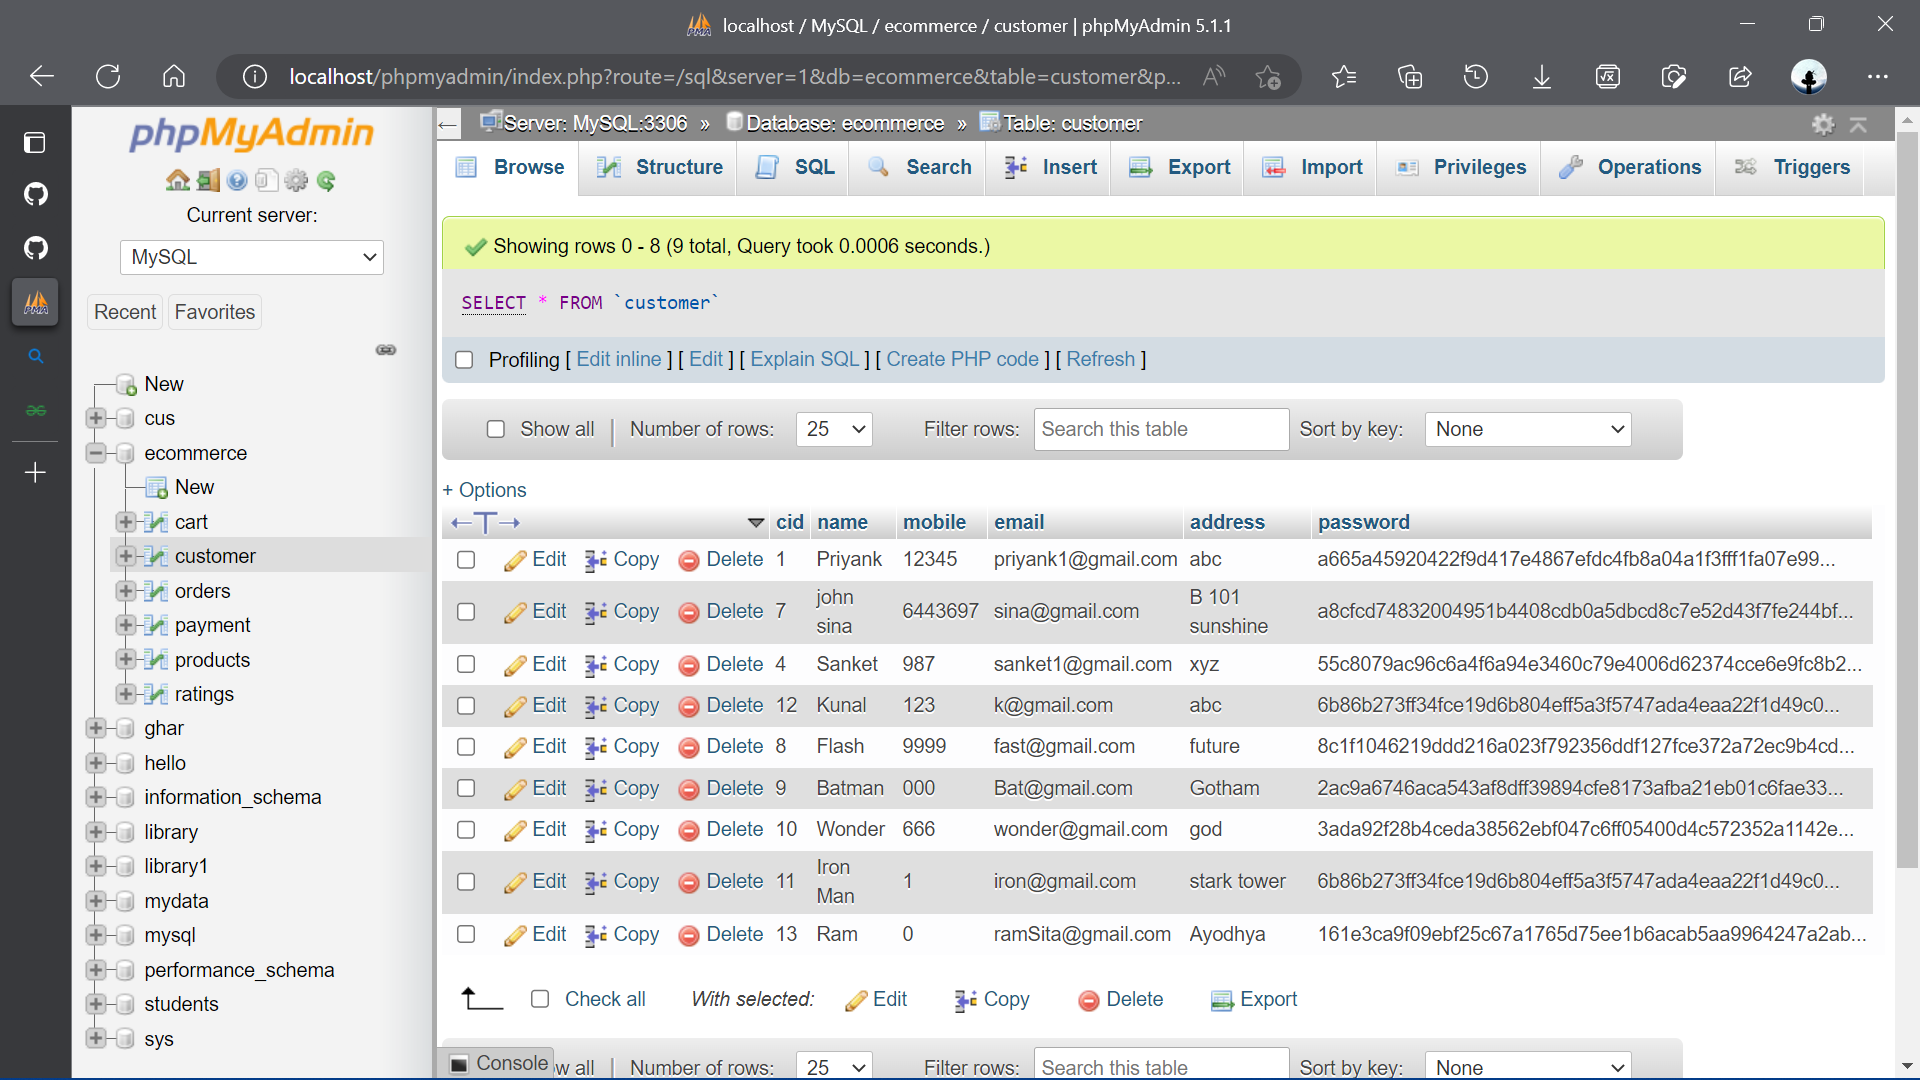Open page settings gear at top right
The height and width of the screenshot is (1080, 1920).
tap(1824, 124)
